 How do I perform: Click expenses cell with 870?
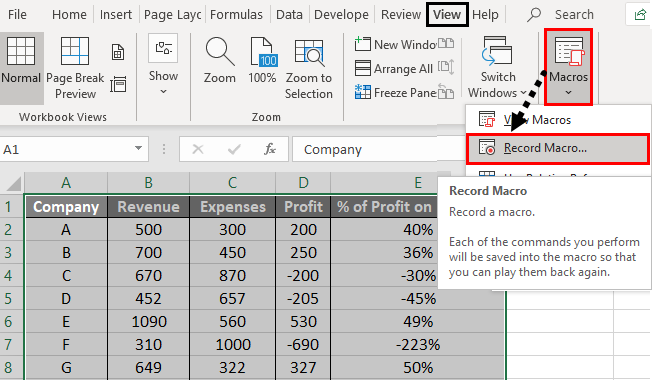[x=232, y=276]
